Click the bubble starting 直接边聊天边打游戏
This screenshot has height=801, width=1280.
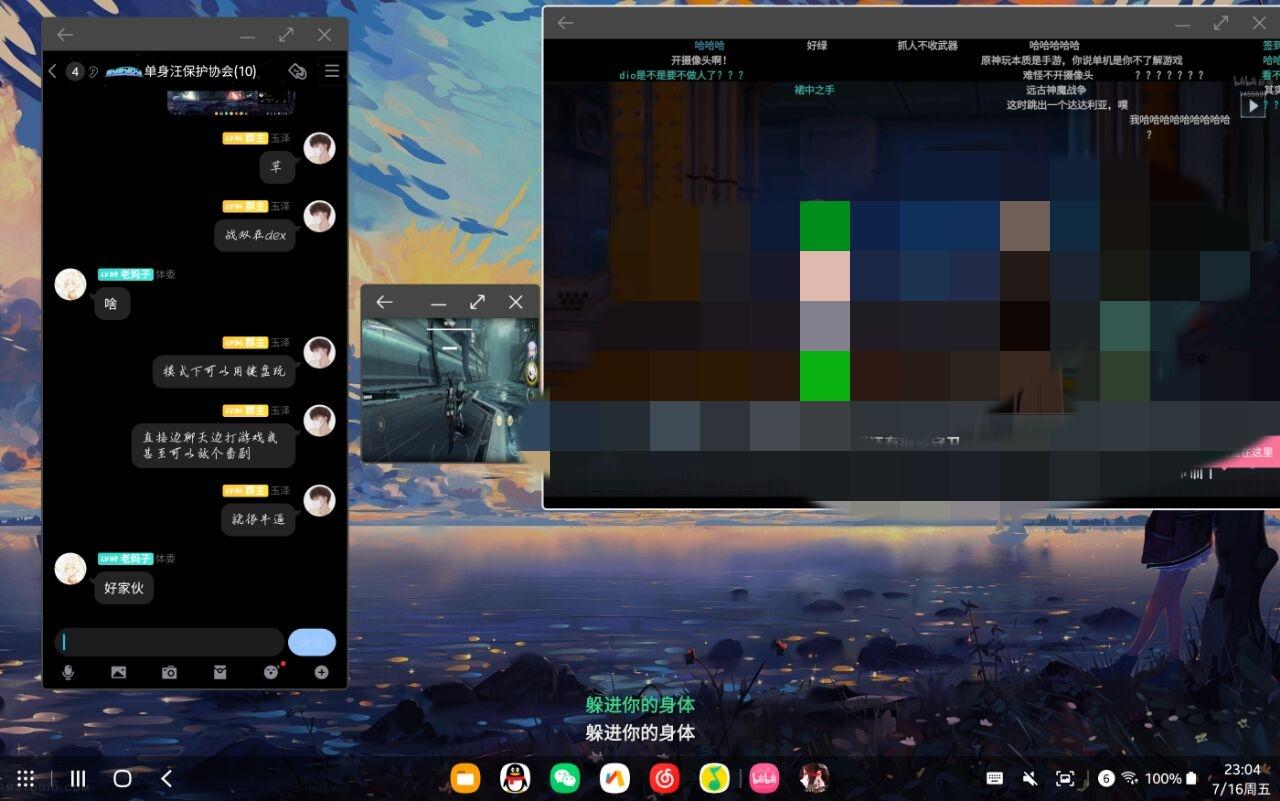[x=214, y=445]
